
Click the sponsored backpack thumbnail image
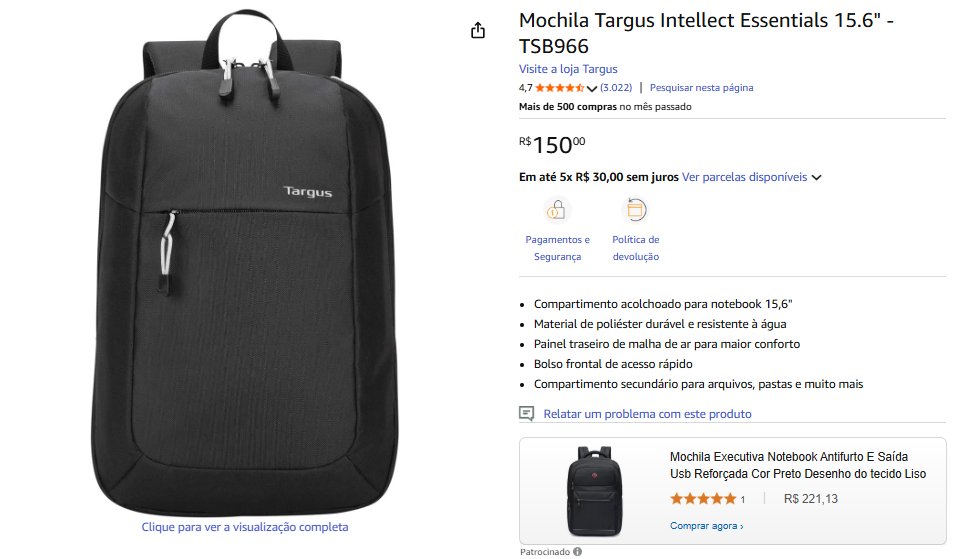(593, 491)
